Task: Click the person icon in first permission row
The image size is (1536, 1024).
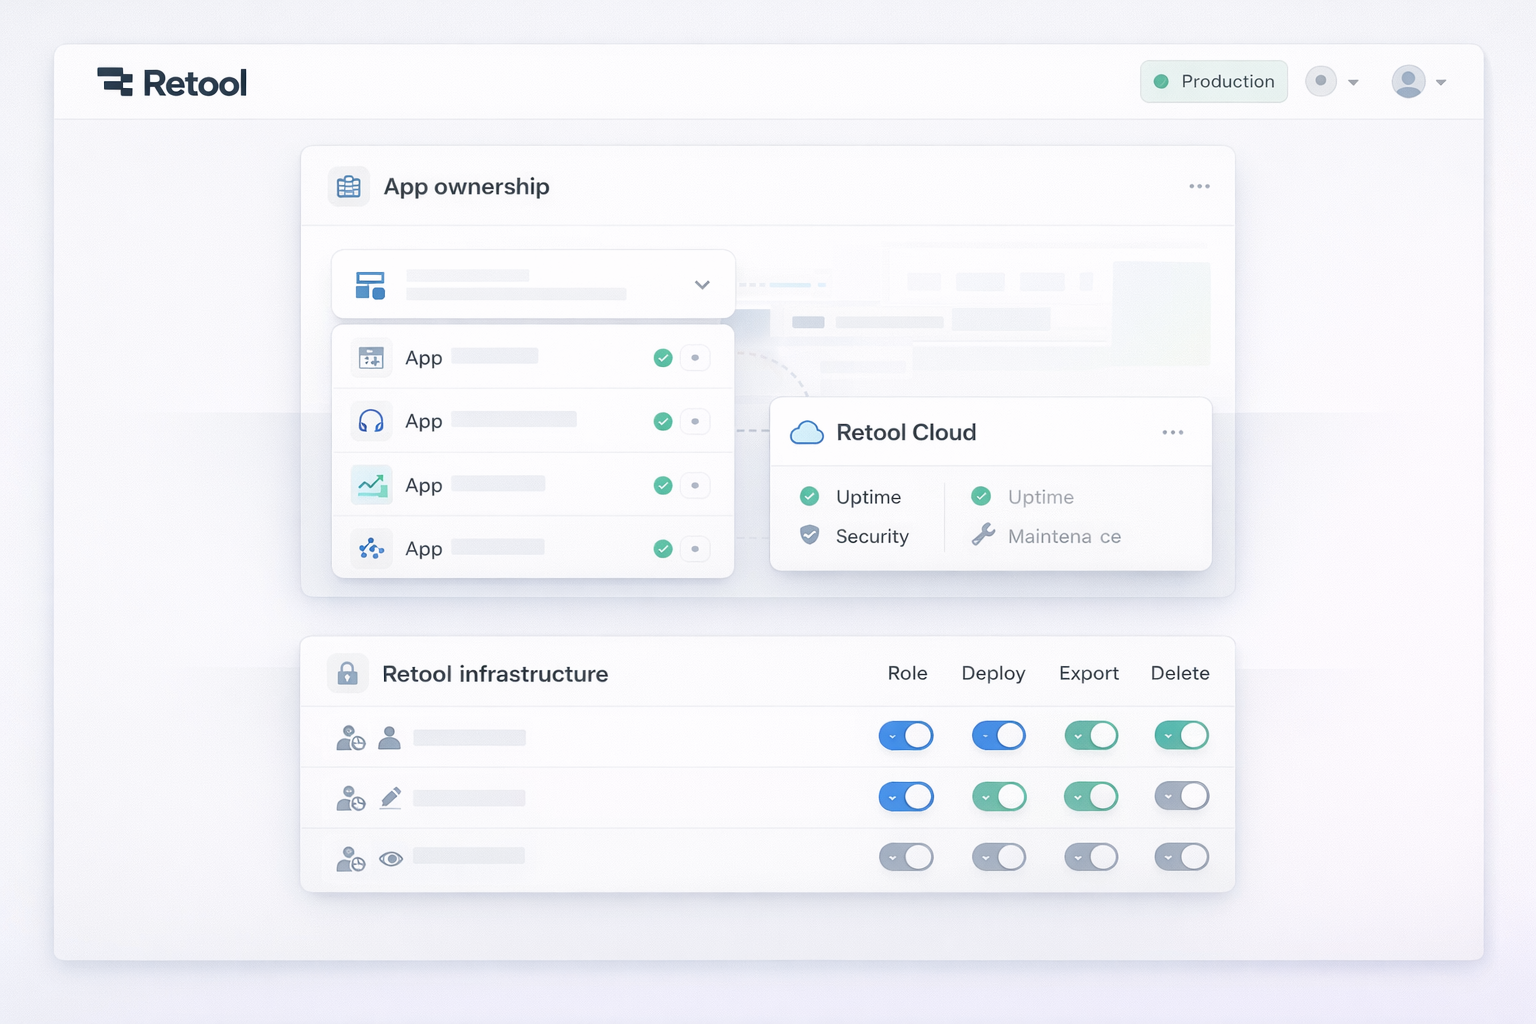Action: point(390,738)
